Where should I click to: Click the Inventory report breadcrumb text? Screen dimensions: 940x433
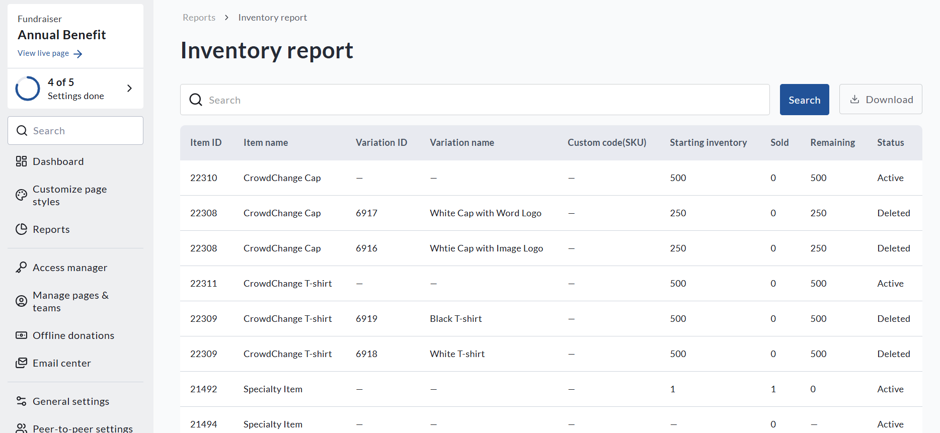pyautogui.click(x=272, y=17)
